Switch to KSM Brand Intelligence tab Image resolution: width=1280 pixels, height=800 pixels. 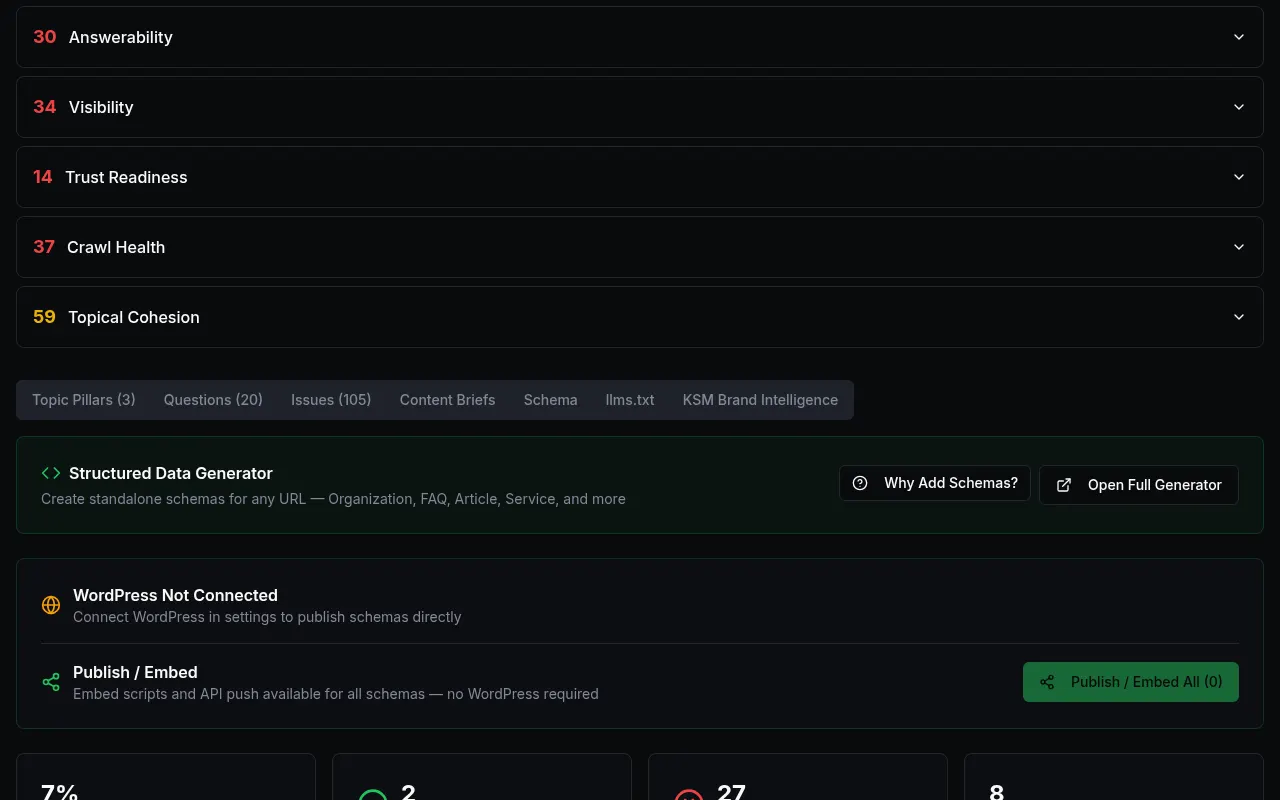[x=760, y=400]
